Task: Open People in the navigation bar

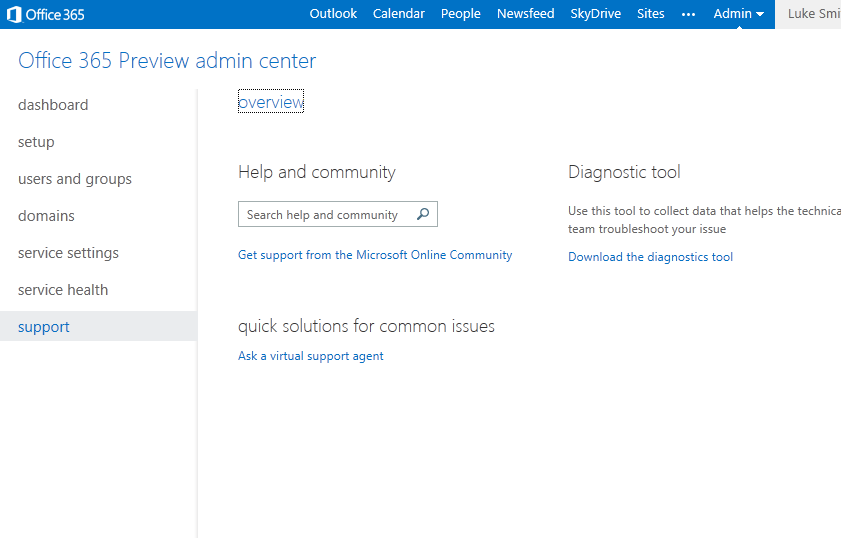Action: [x=460, y=14]
